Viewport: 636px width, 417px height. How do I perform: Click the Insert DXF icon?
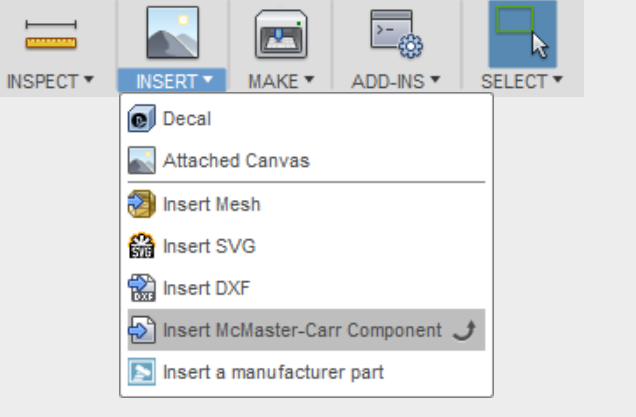[141, 289]
